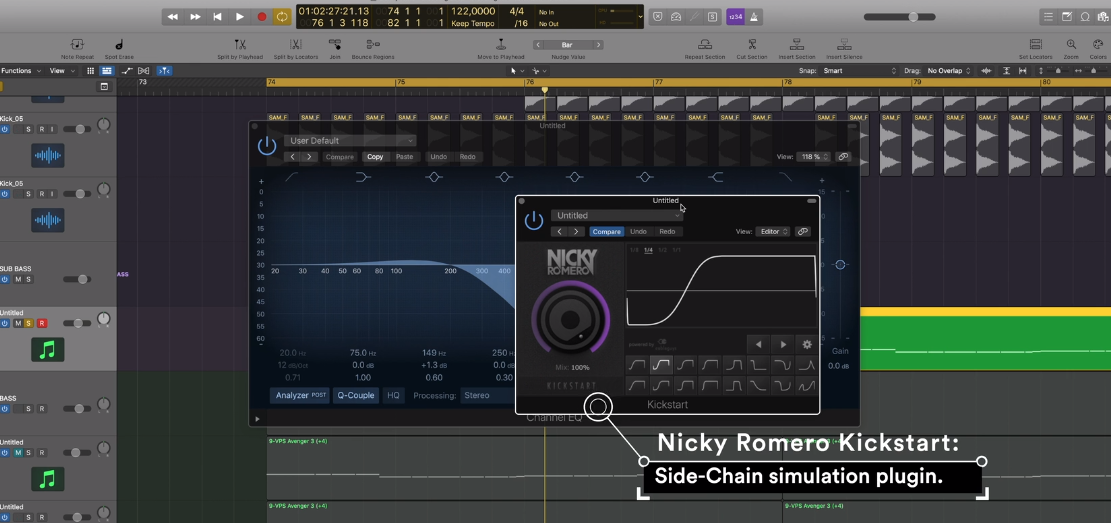The height and width of the screenshot is (523, 1111).
Task: Click the Join regions icon
Action: coord(335,45)
